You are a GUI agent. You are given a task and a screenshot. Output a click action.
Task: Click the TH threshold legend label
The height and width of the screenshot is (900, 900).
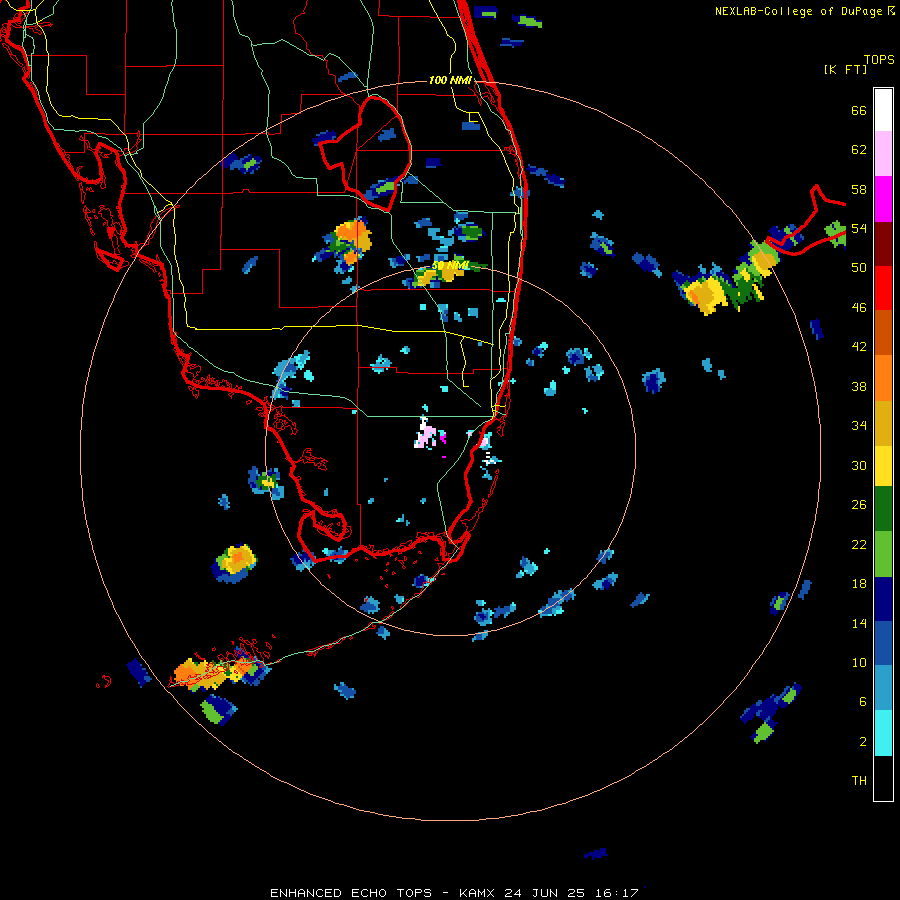pos(859,781)
